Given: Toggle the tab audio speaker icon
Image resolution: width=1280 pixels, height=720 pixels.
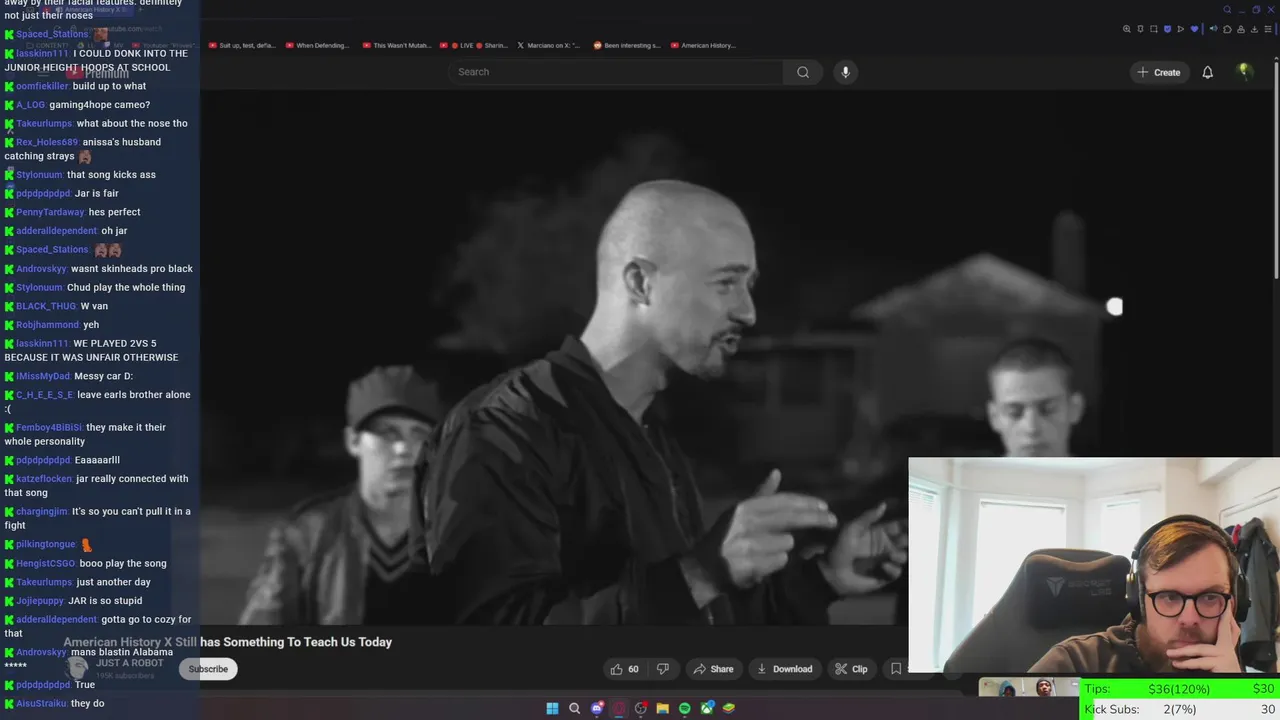Looking at the screenshot, I should tap(1213, 29).
